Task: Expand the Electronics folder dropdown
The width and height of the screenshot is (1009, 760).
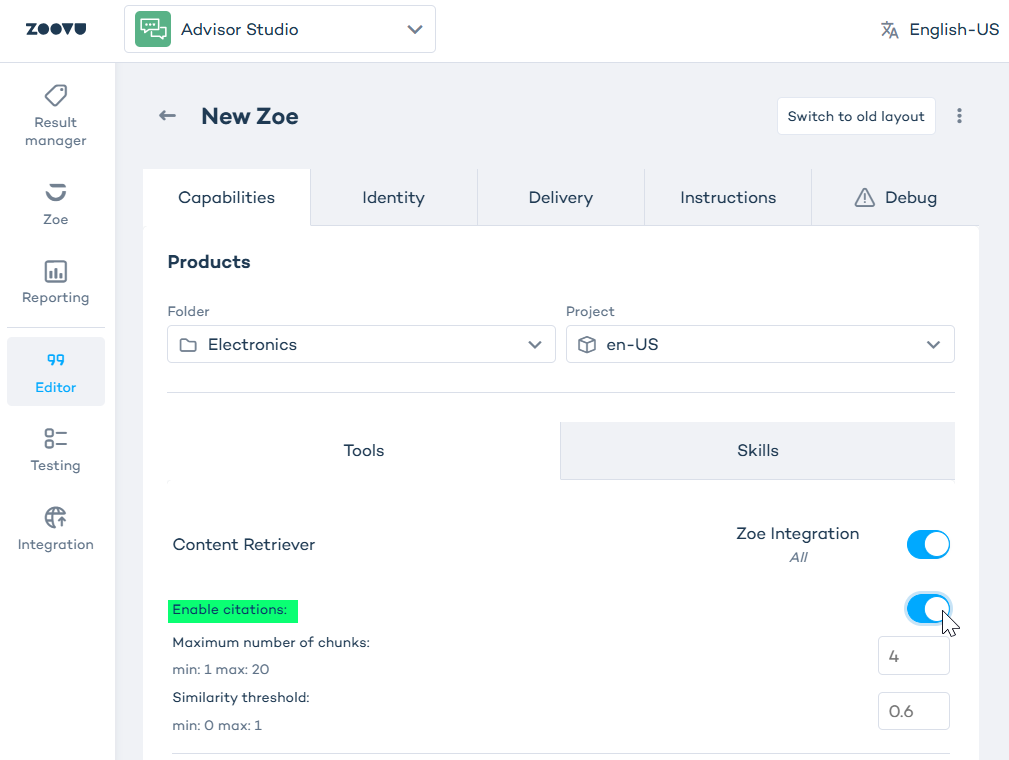Action: (x=360, y=344)
